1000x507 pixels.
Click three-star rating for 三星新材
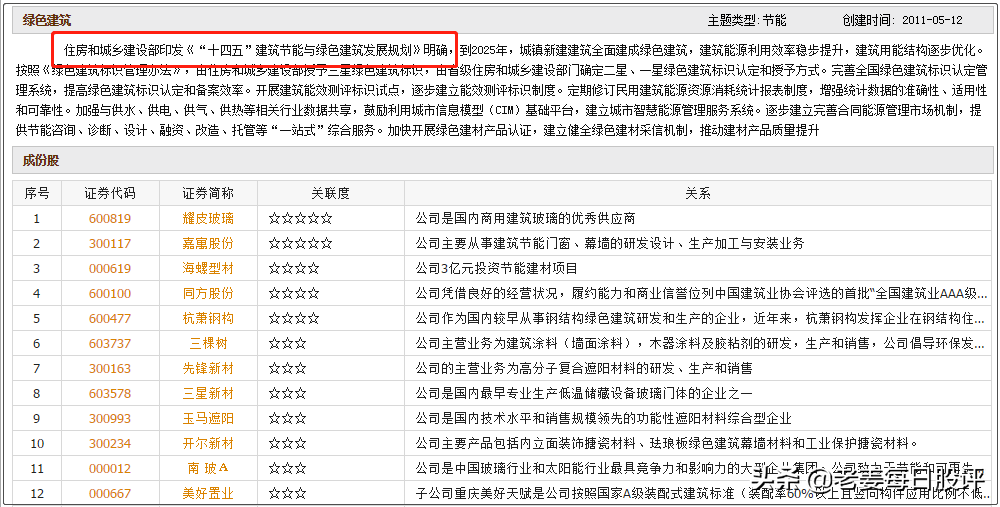click(288, 393)
